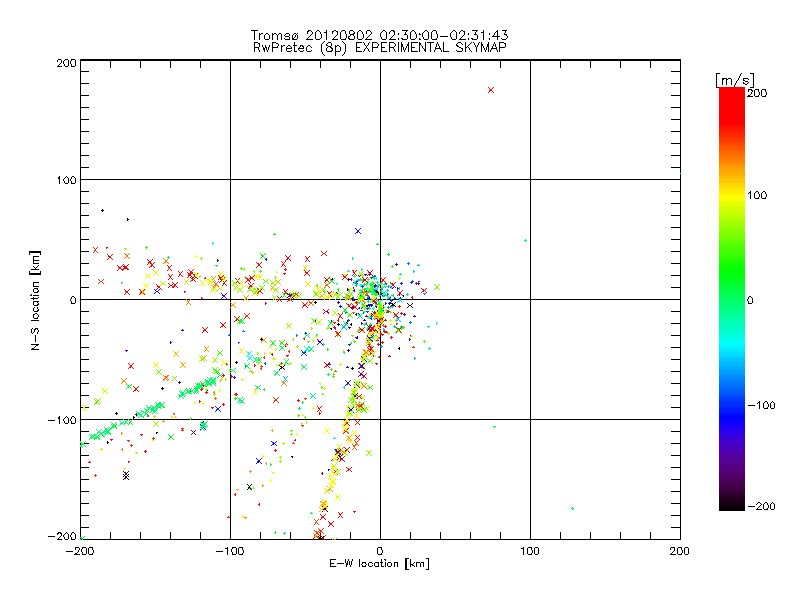Click the 0 tick label on E-W axis
The width and height of the screenshot is (800, 600).
pyautogui.click(x=380, y=551)
